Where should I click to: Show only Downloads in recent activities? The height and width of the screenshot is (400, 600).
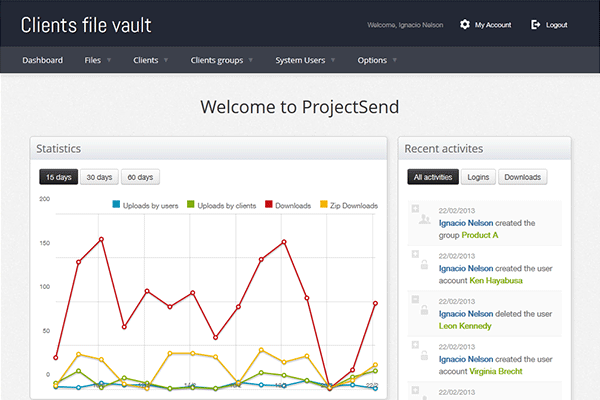522,177
